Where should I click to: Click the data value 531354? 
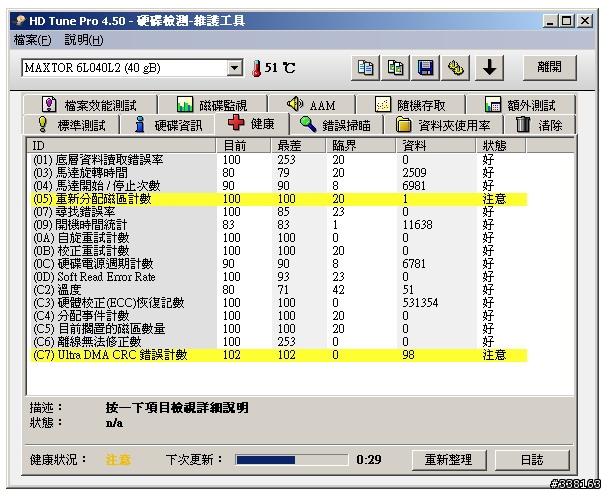[420, 303]
